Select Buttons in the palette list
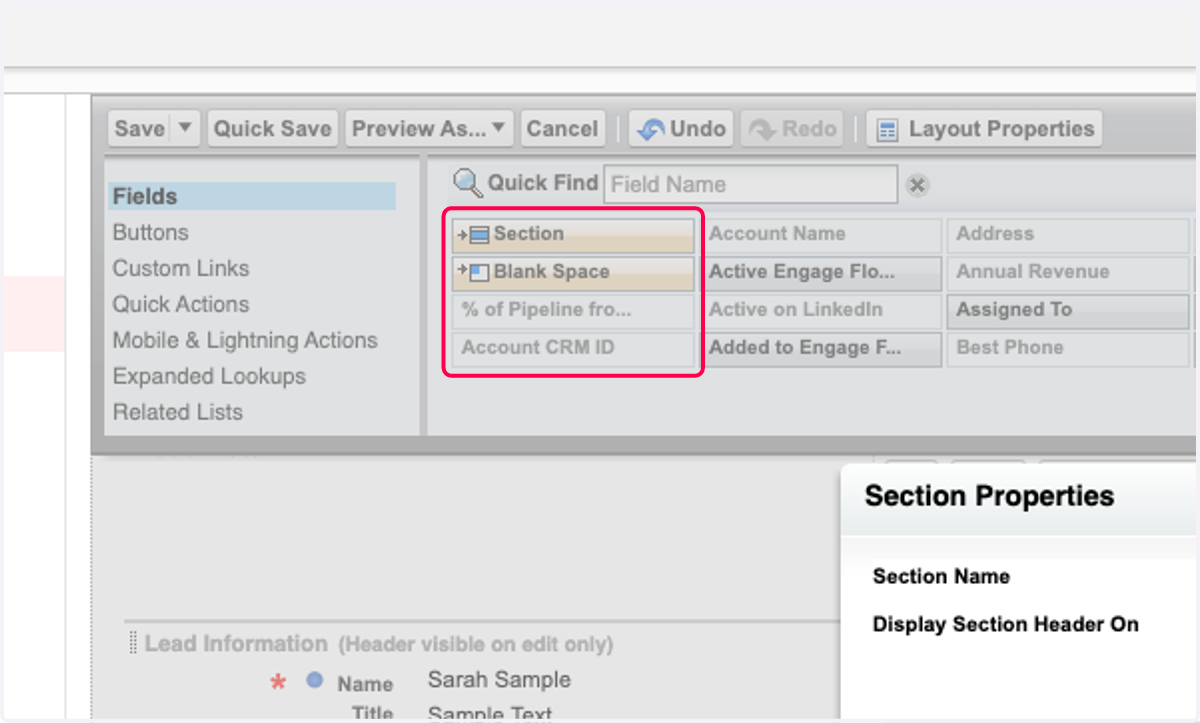The height and width of the screenshot is (723, 1200). click(x=150, y=232)
